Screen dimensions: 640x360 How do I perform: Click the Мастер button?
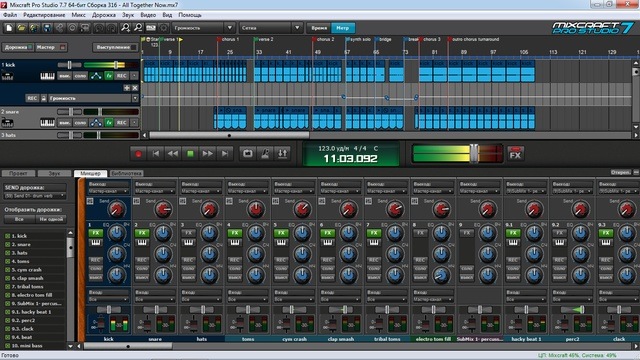(x=51, y=47)
